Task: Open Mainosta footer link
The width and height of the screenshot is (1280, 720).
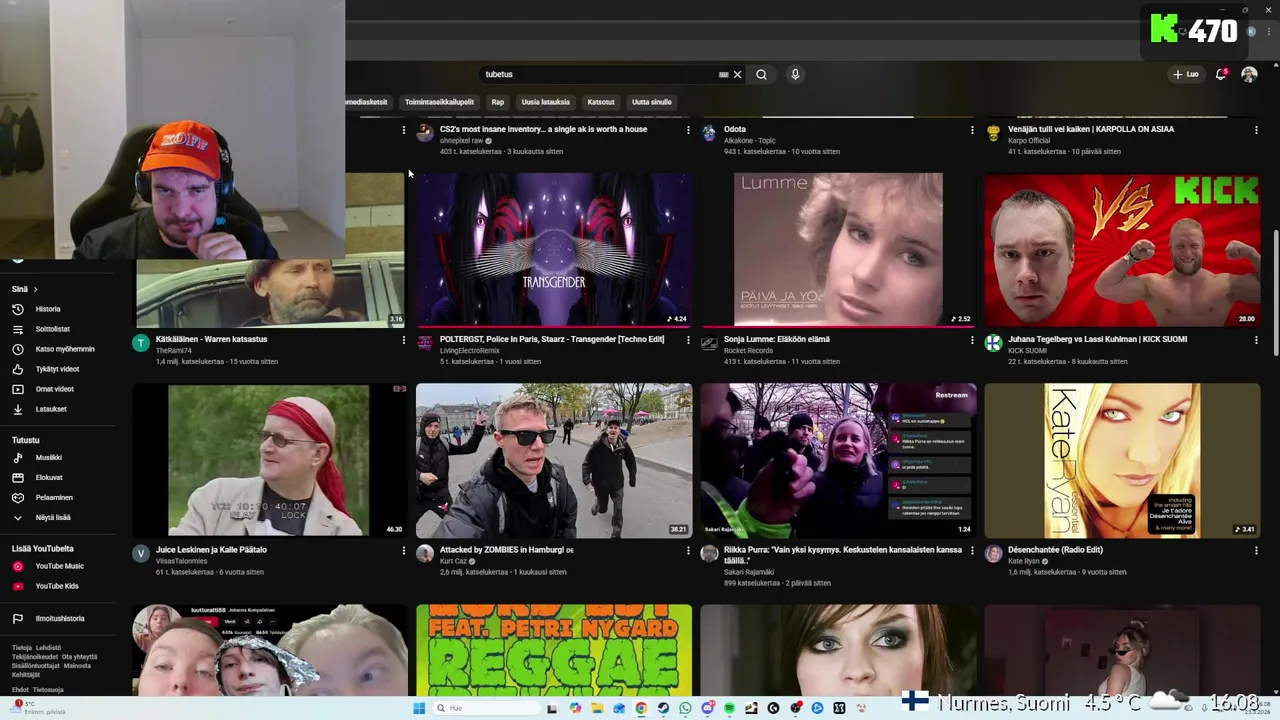Action: coord(77,665)
